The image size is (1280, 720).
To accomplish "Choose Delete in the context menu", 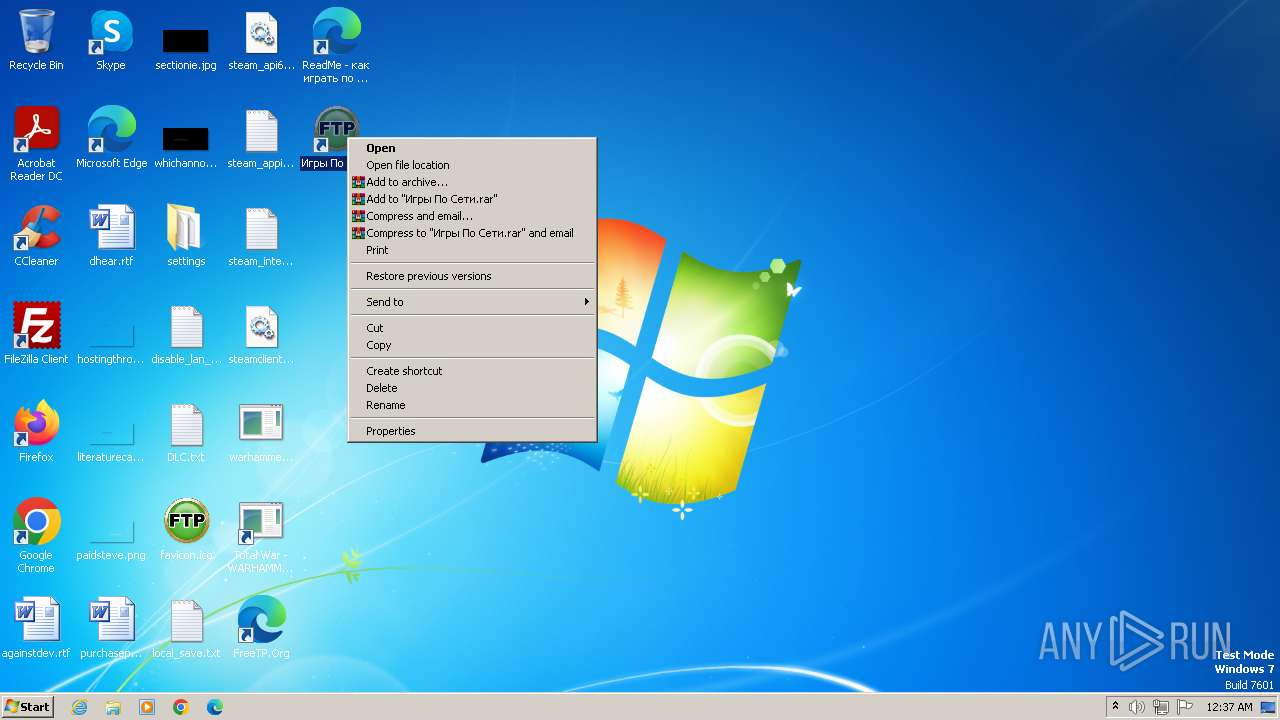I will click(x=471, y=388).
